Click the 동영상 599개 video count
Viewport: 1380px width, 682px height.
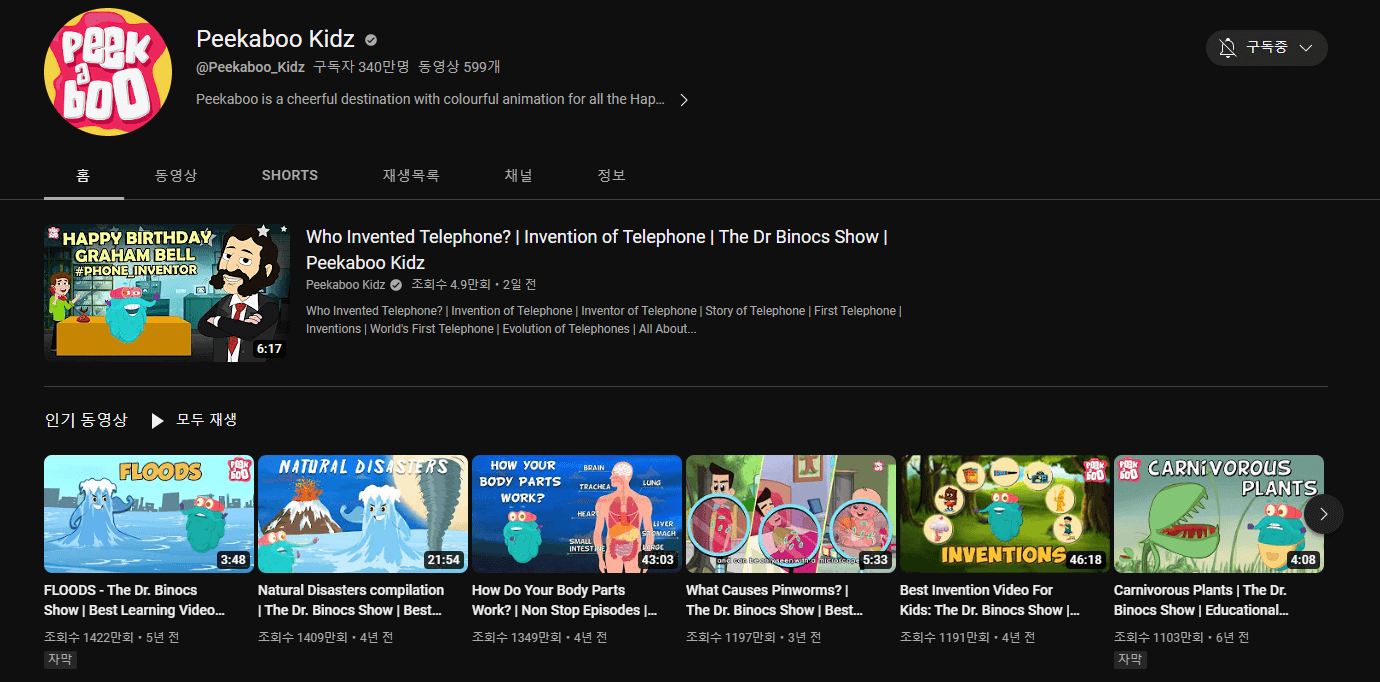click(460, 67)
